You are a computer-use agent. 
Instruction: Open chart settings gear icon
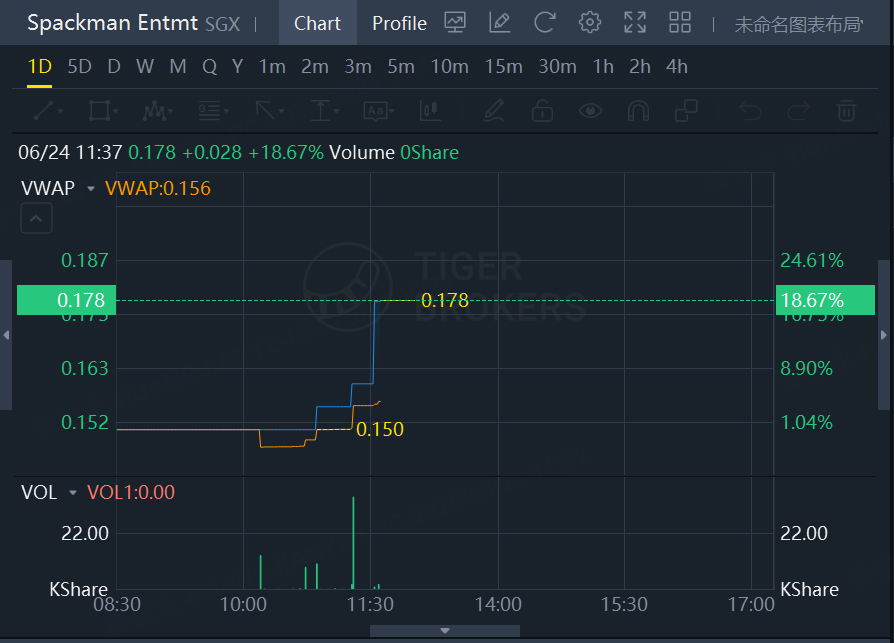pos(590,23)
